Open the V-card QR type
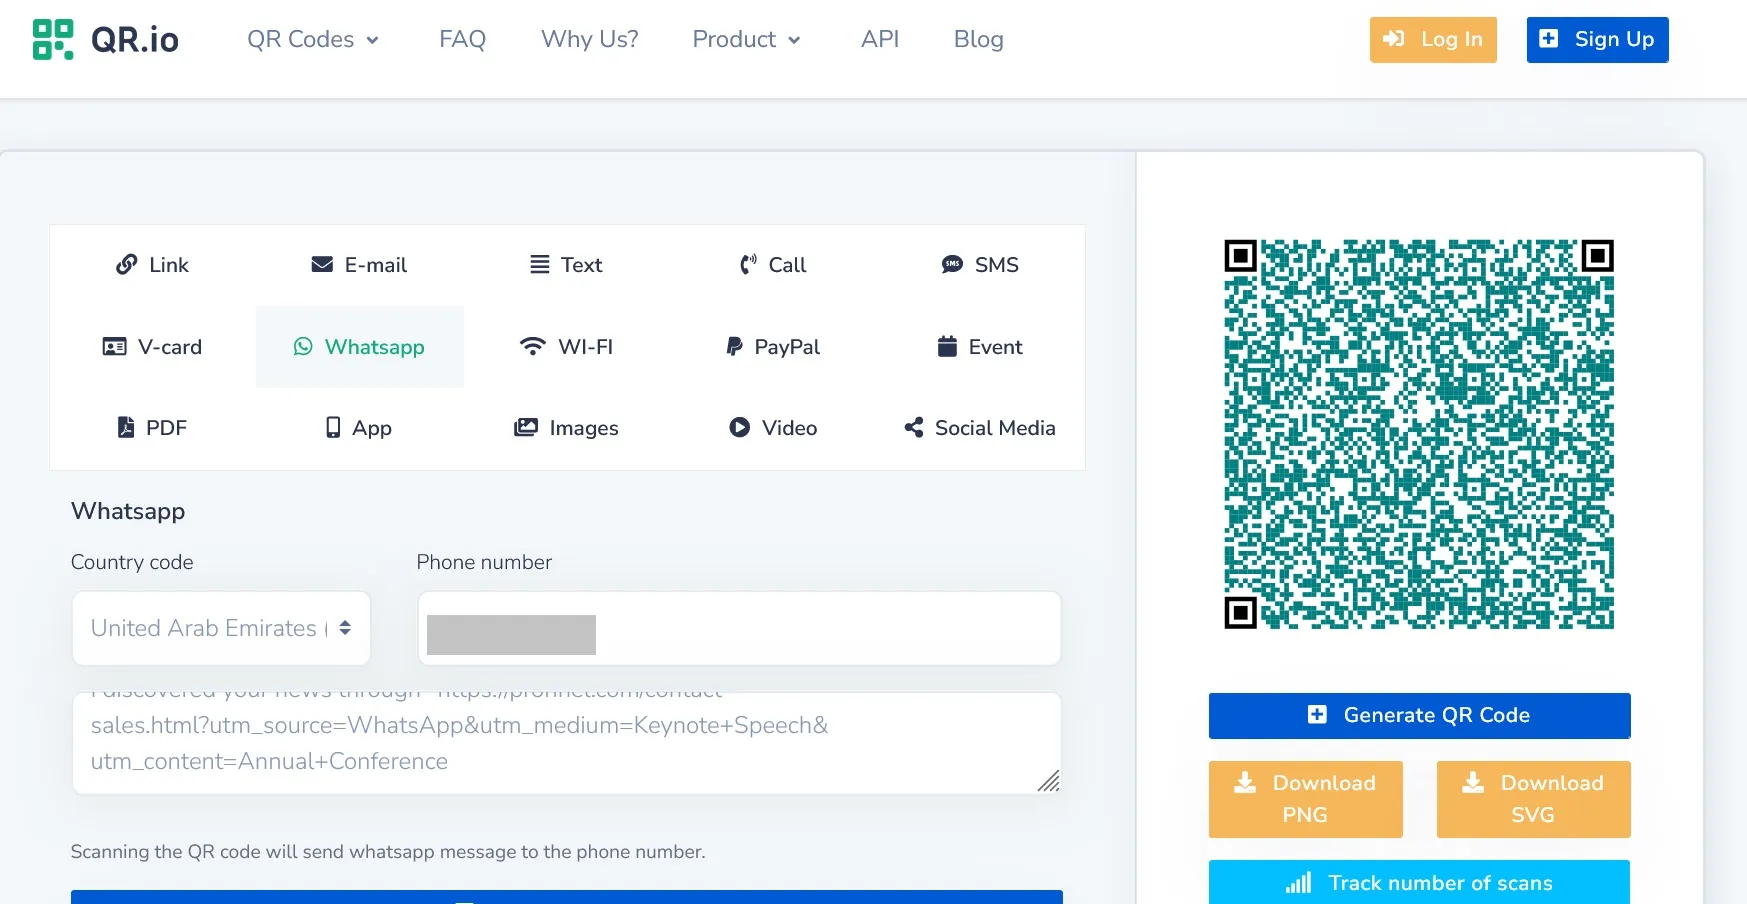 [153, 347]
